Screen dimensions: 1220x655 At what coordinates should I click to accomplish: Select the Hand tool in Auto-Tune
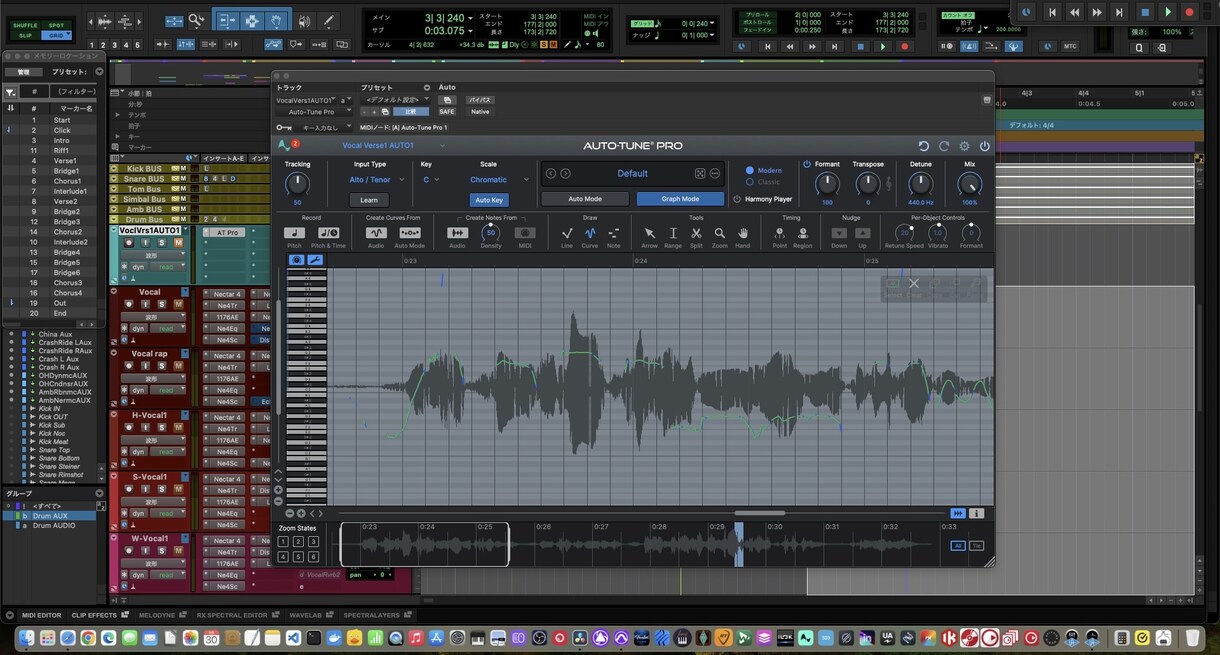pos(742,233)
